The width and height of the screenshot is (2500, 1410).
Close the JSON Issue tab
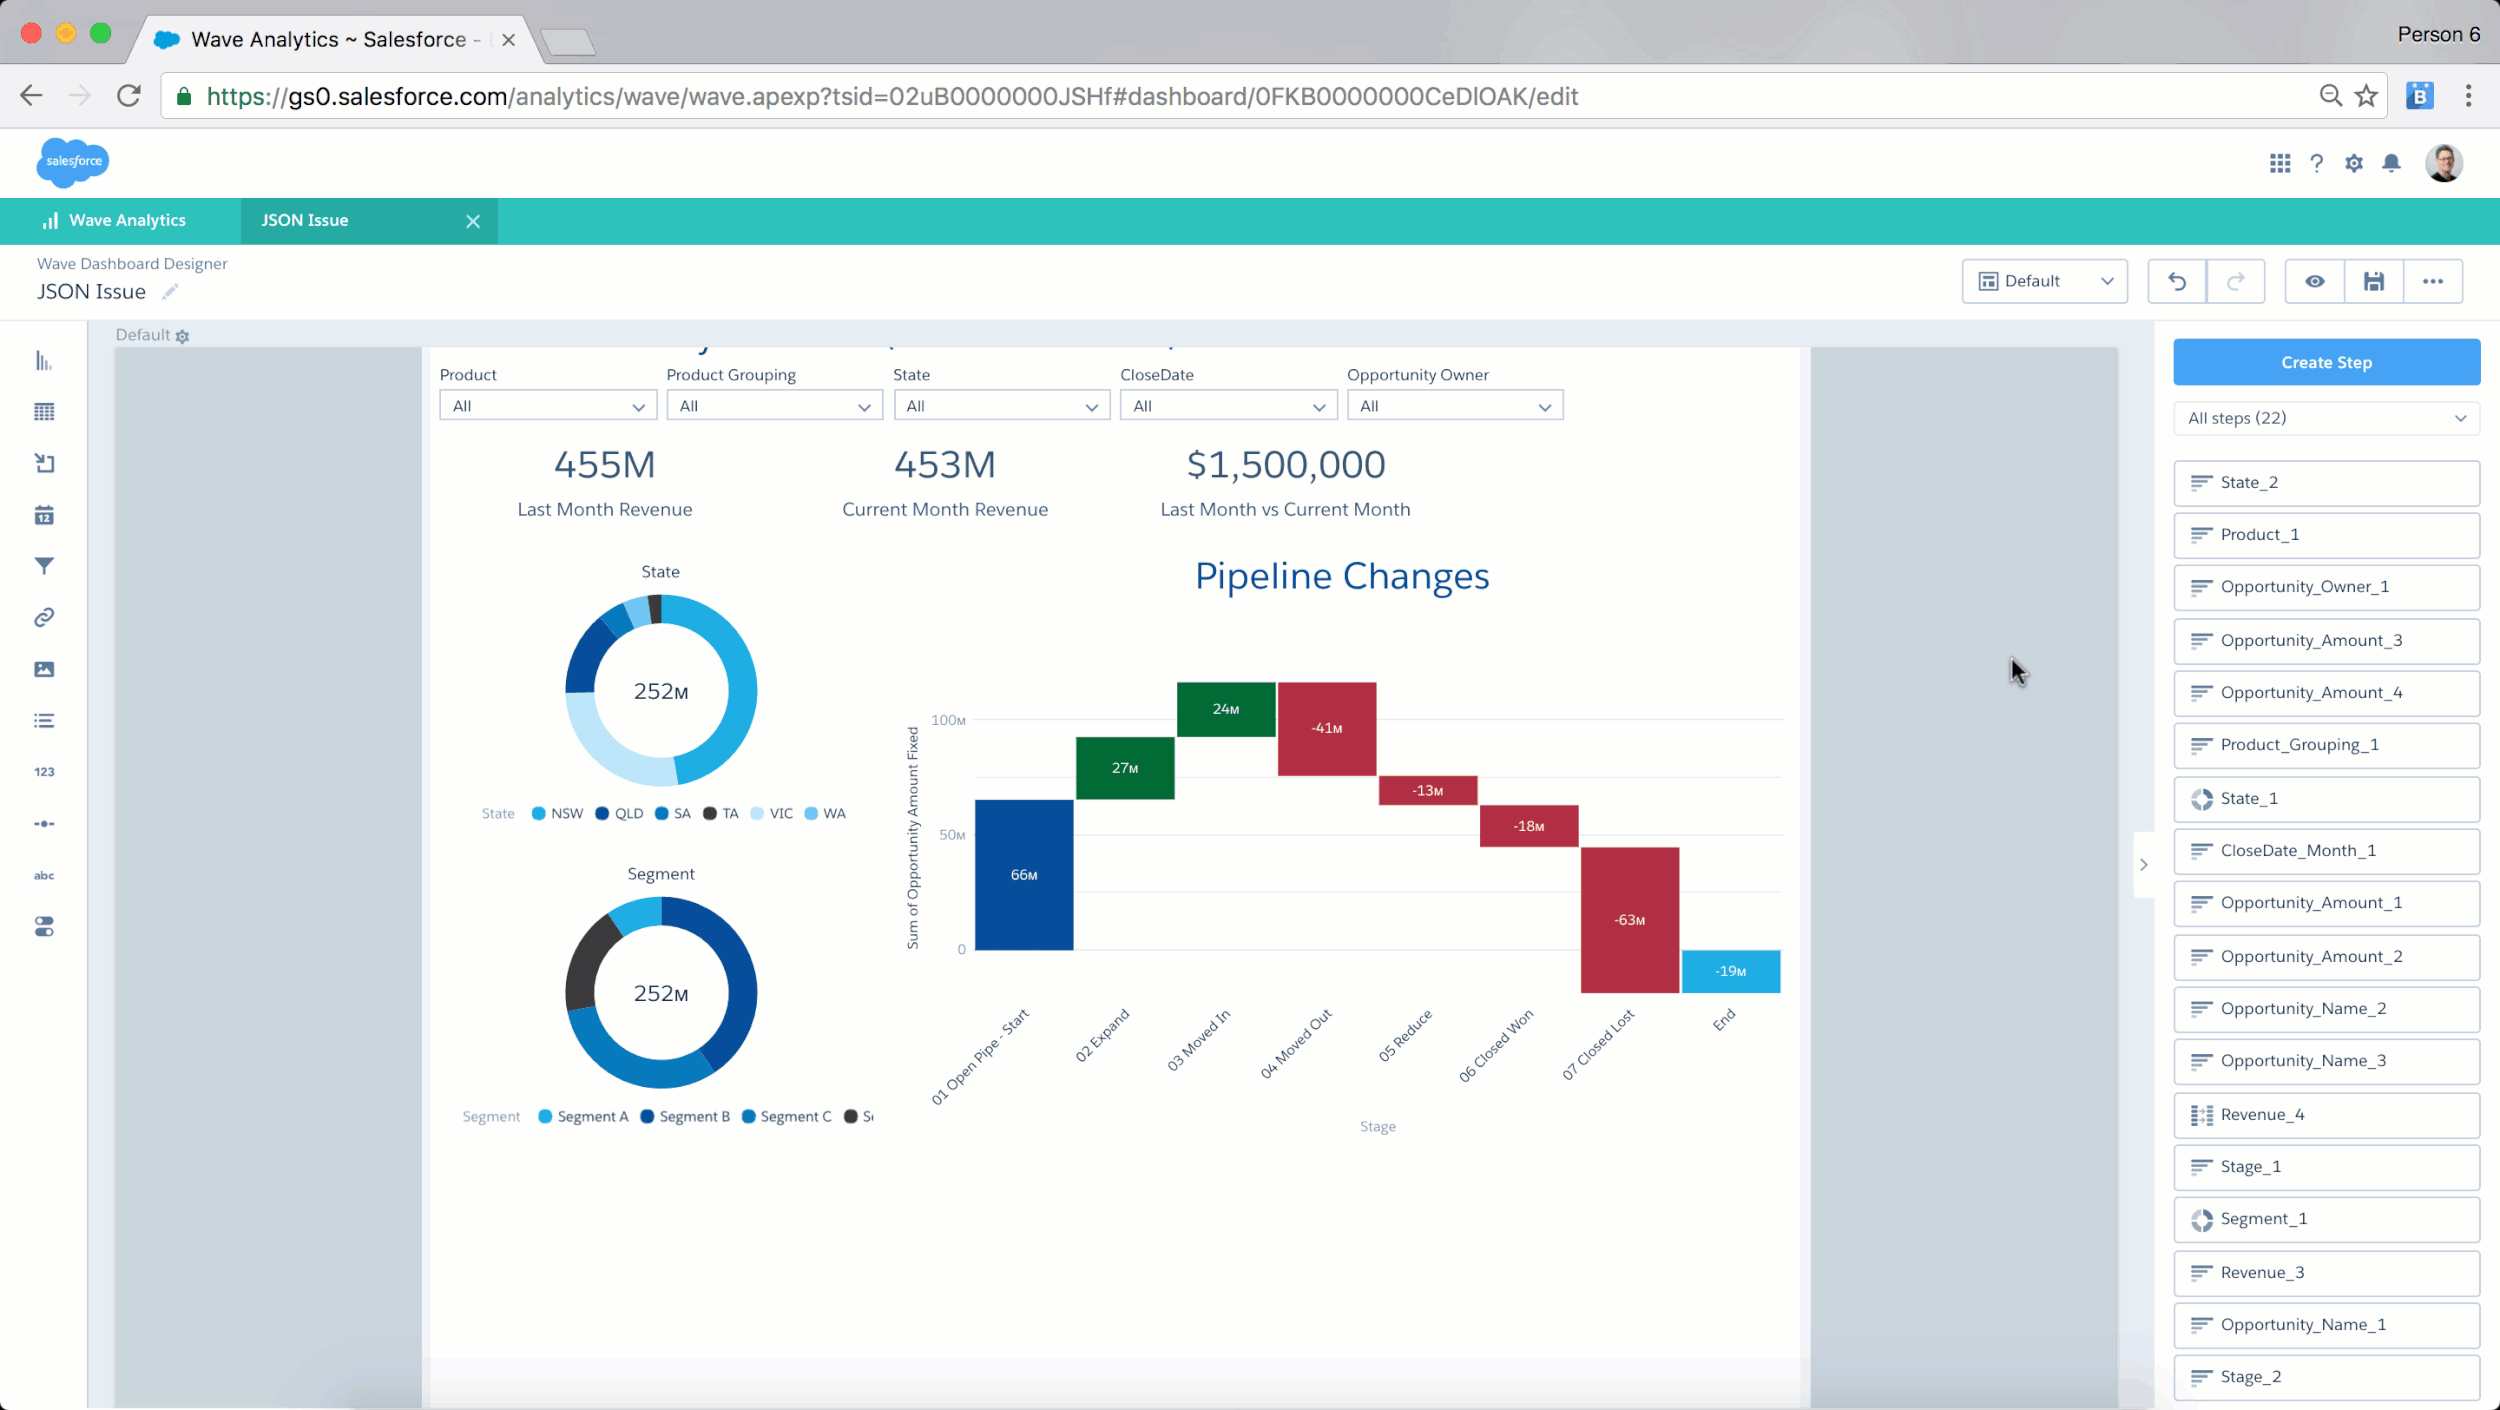473,221
